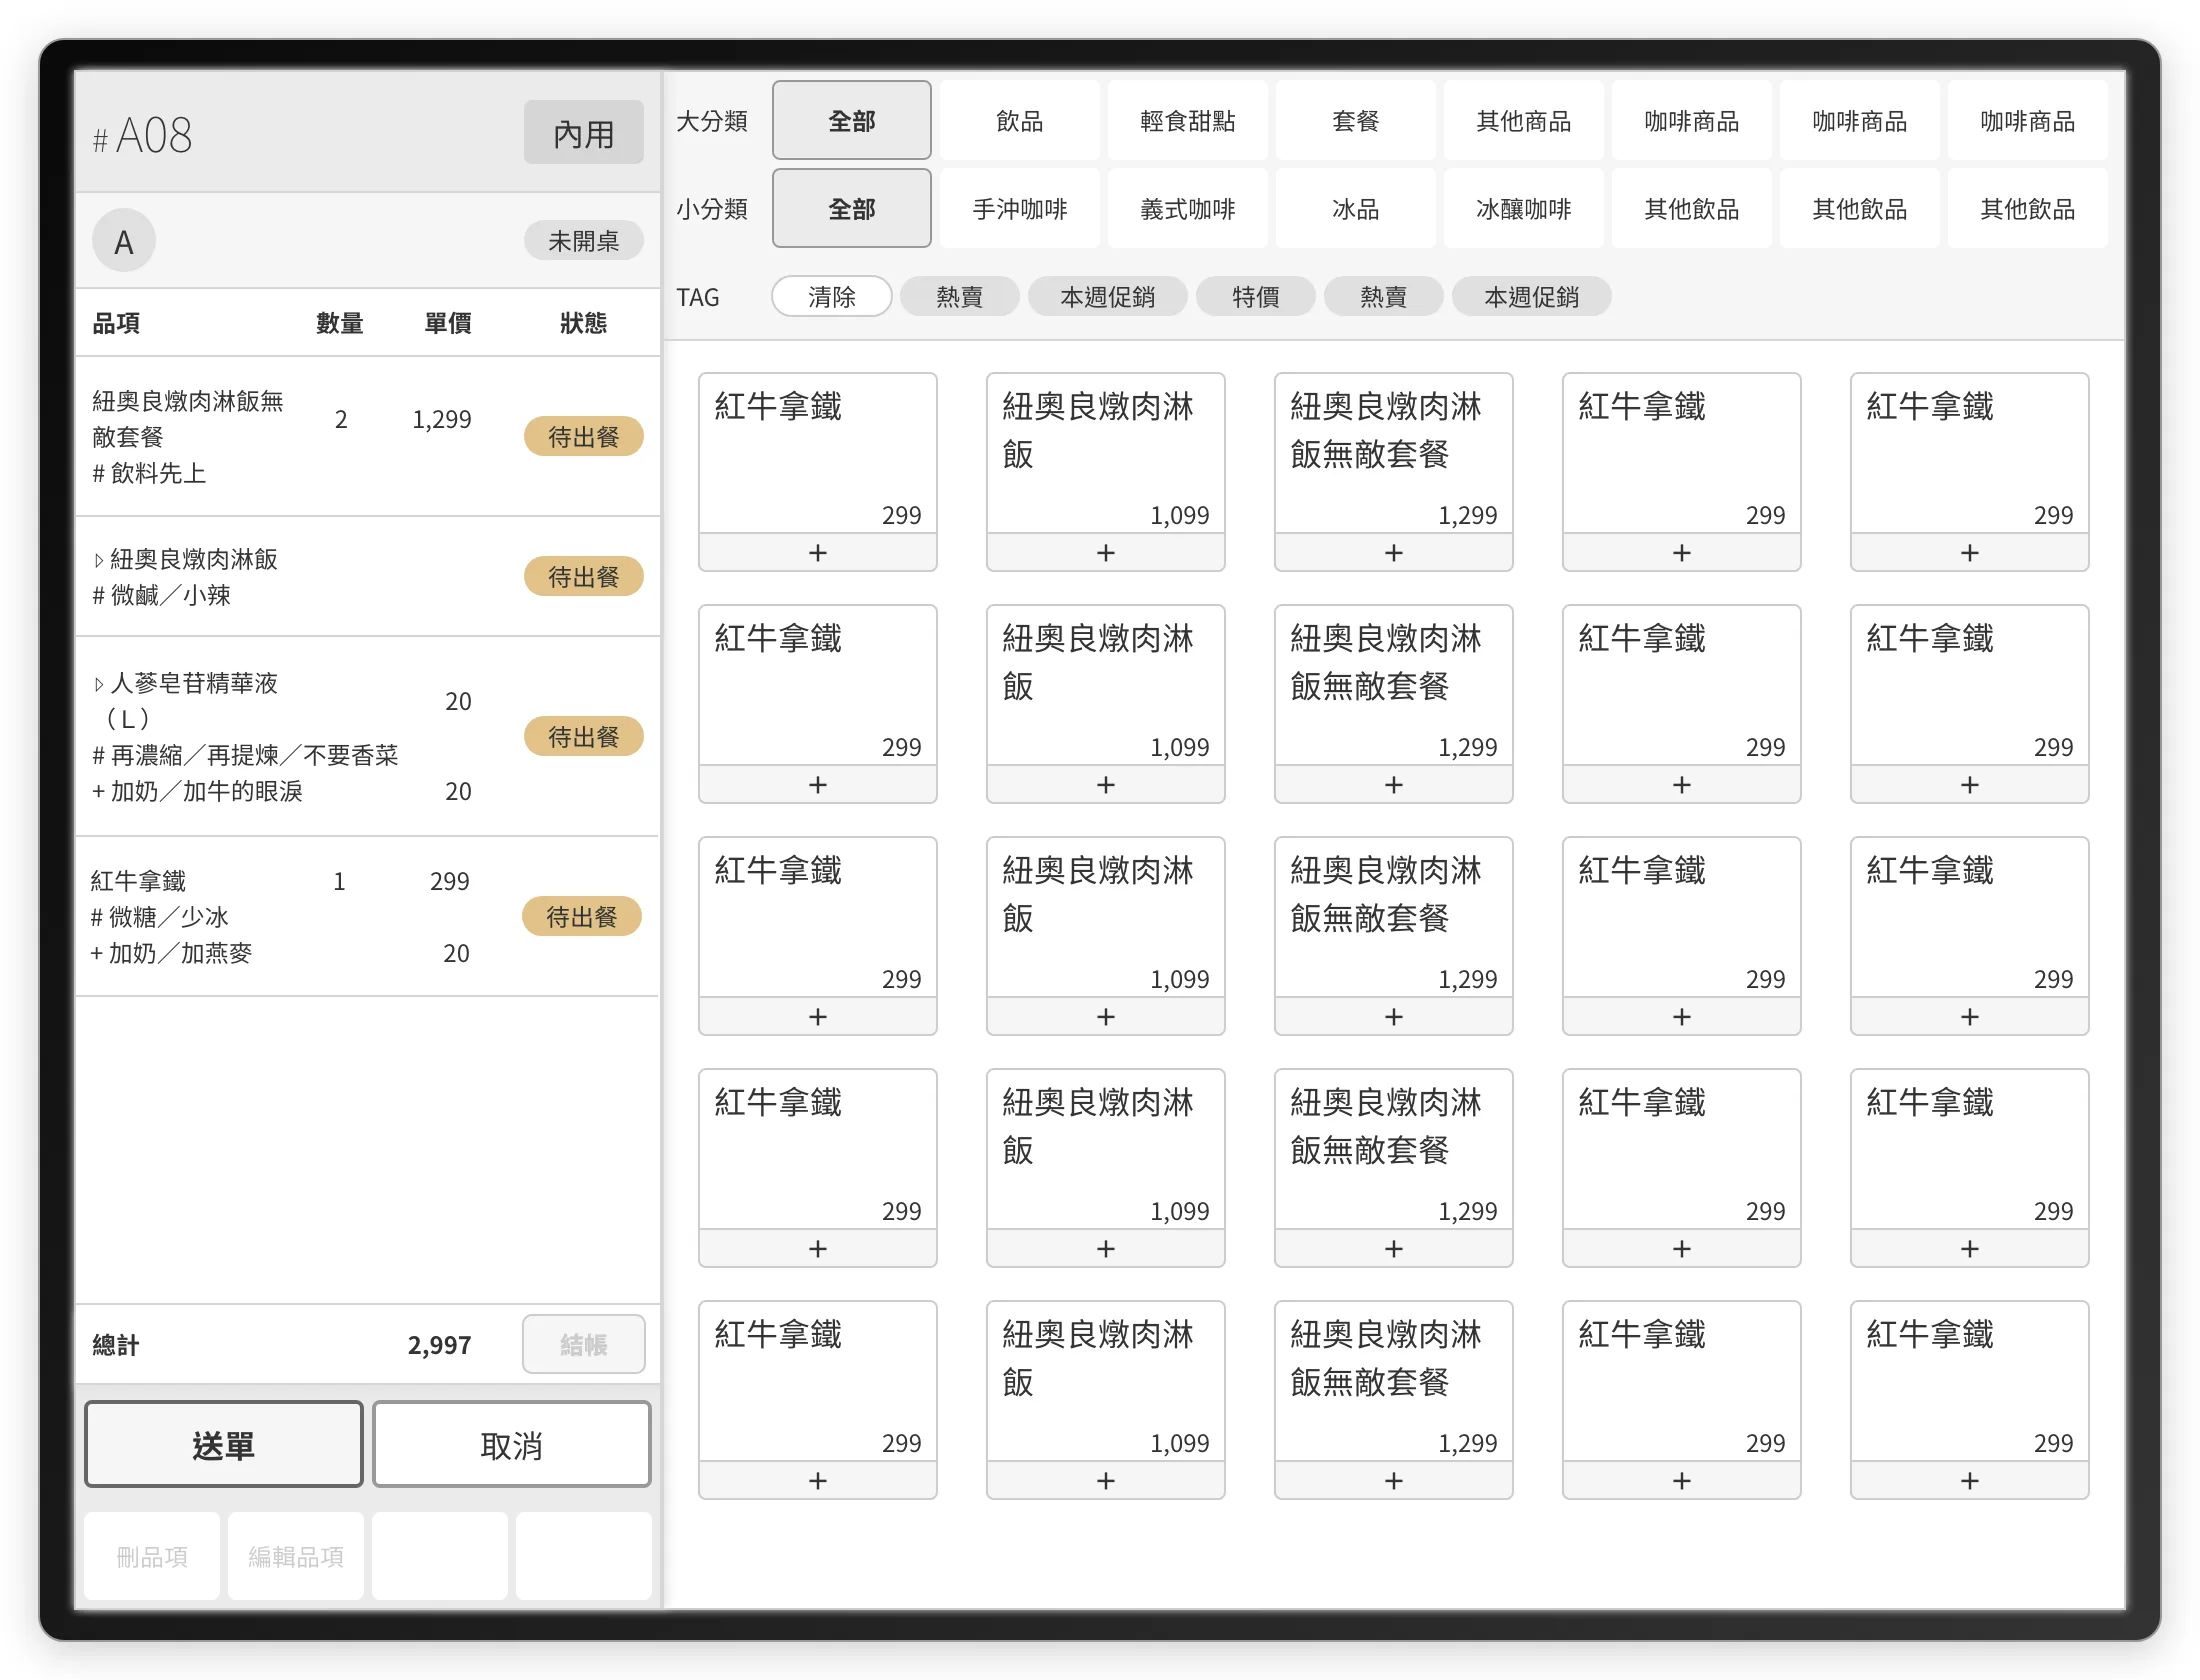Select the 紅牛拿鐵 order line with 微糖／少冰
Image resolution: width=2200 pixels, height=1680 pixels.
368,917
